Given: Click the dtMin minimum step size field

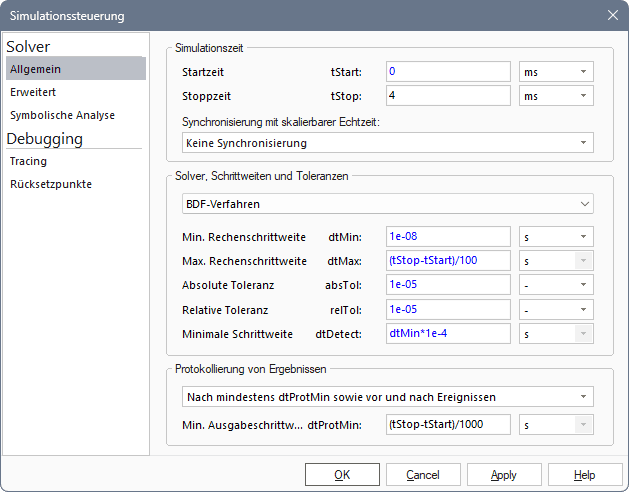Looking at the screenshot, I should tap(448, 237).
